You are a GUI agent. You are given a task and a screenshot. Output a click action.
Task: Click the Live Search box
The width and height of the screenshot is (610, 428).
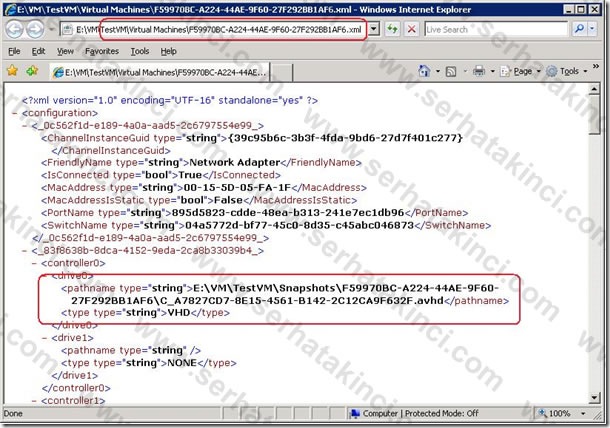point(496,30)
